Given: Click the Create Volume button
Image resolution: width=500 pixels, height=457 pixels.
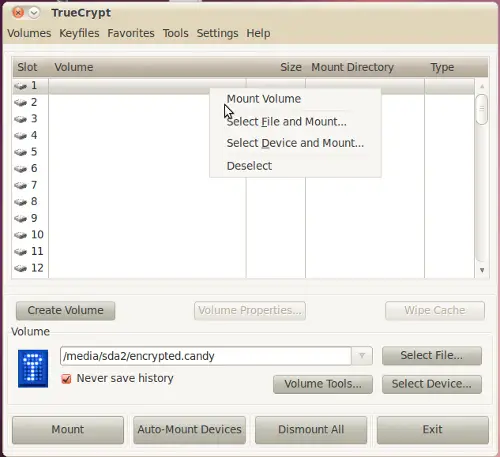Looking at the screenshot, I should coord(66,311).
